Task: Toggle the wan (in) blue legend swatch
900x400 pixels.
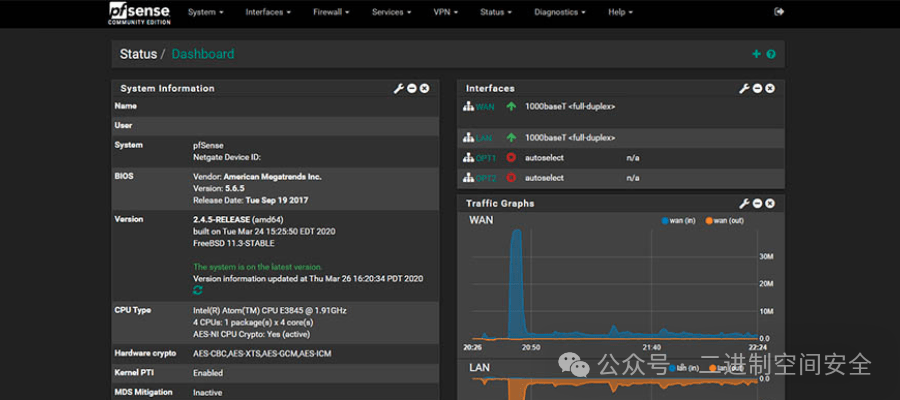Action: pyautogui.click(x=664, y=220)
